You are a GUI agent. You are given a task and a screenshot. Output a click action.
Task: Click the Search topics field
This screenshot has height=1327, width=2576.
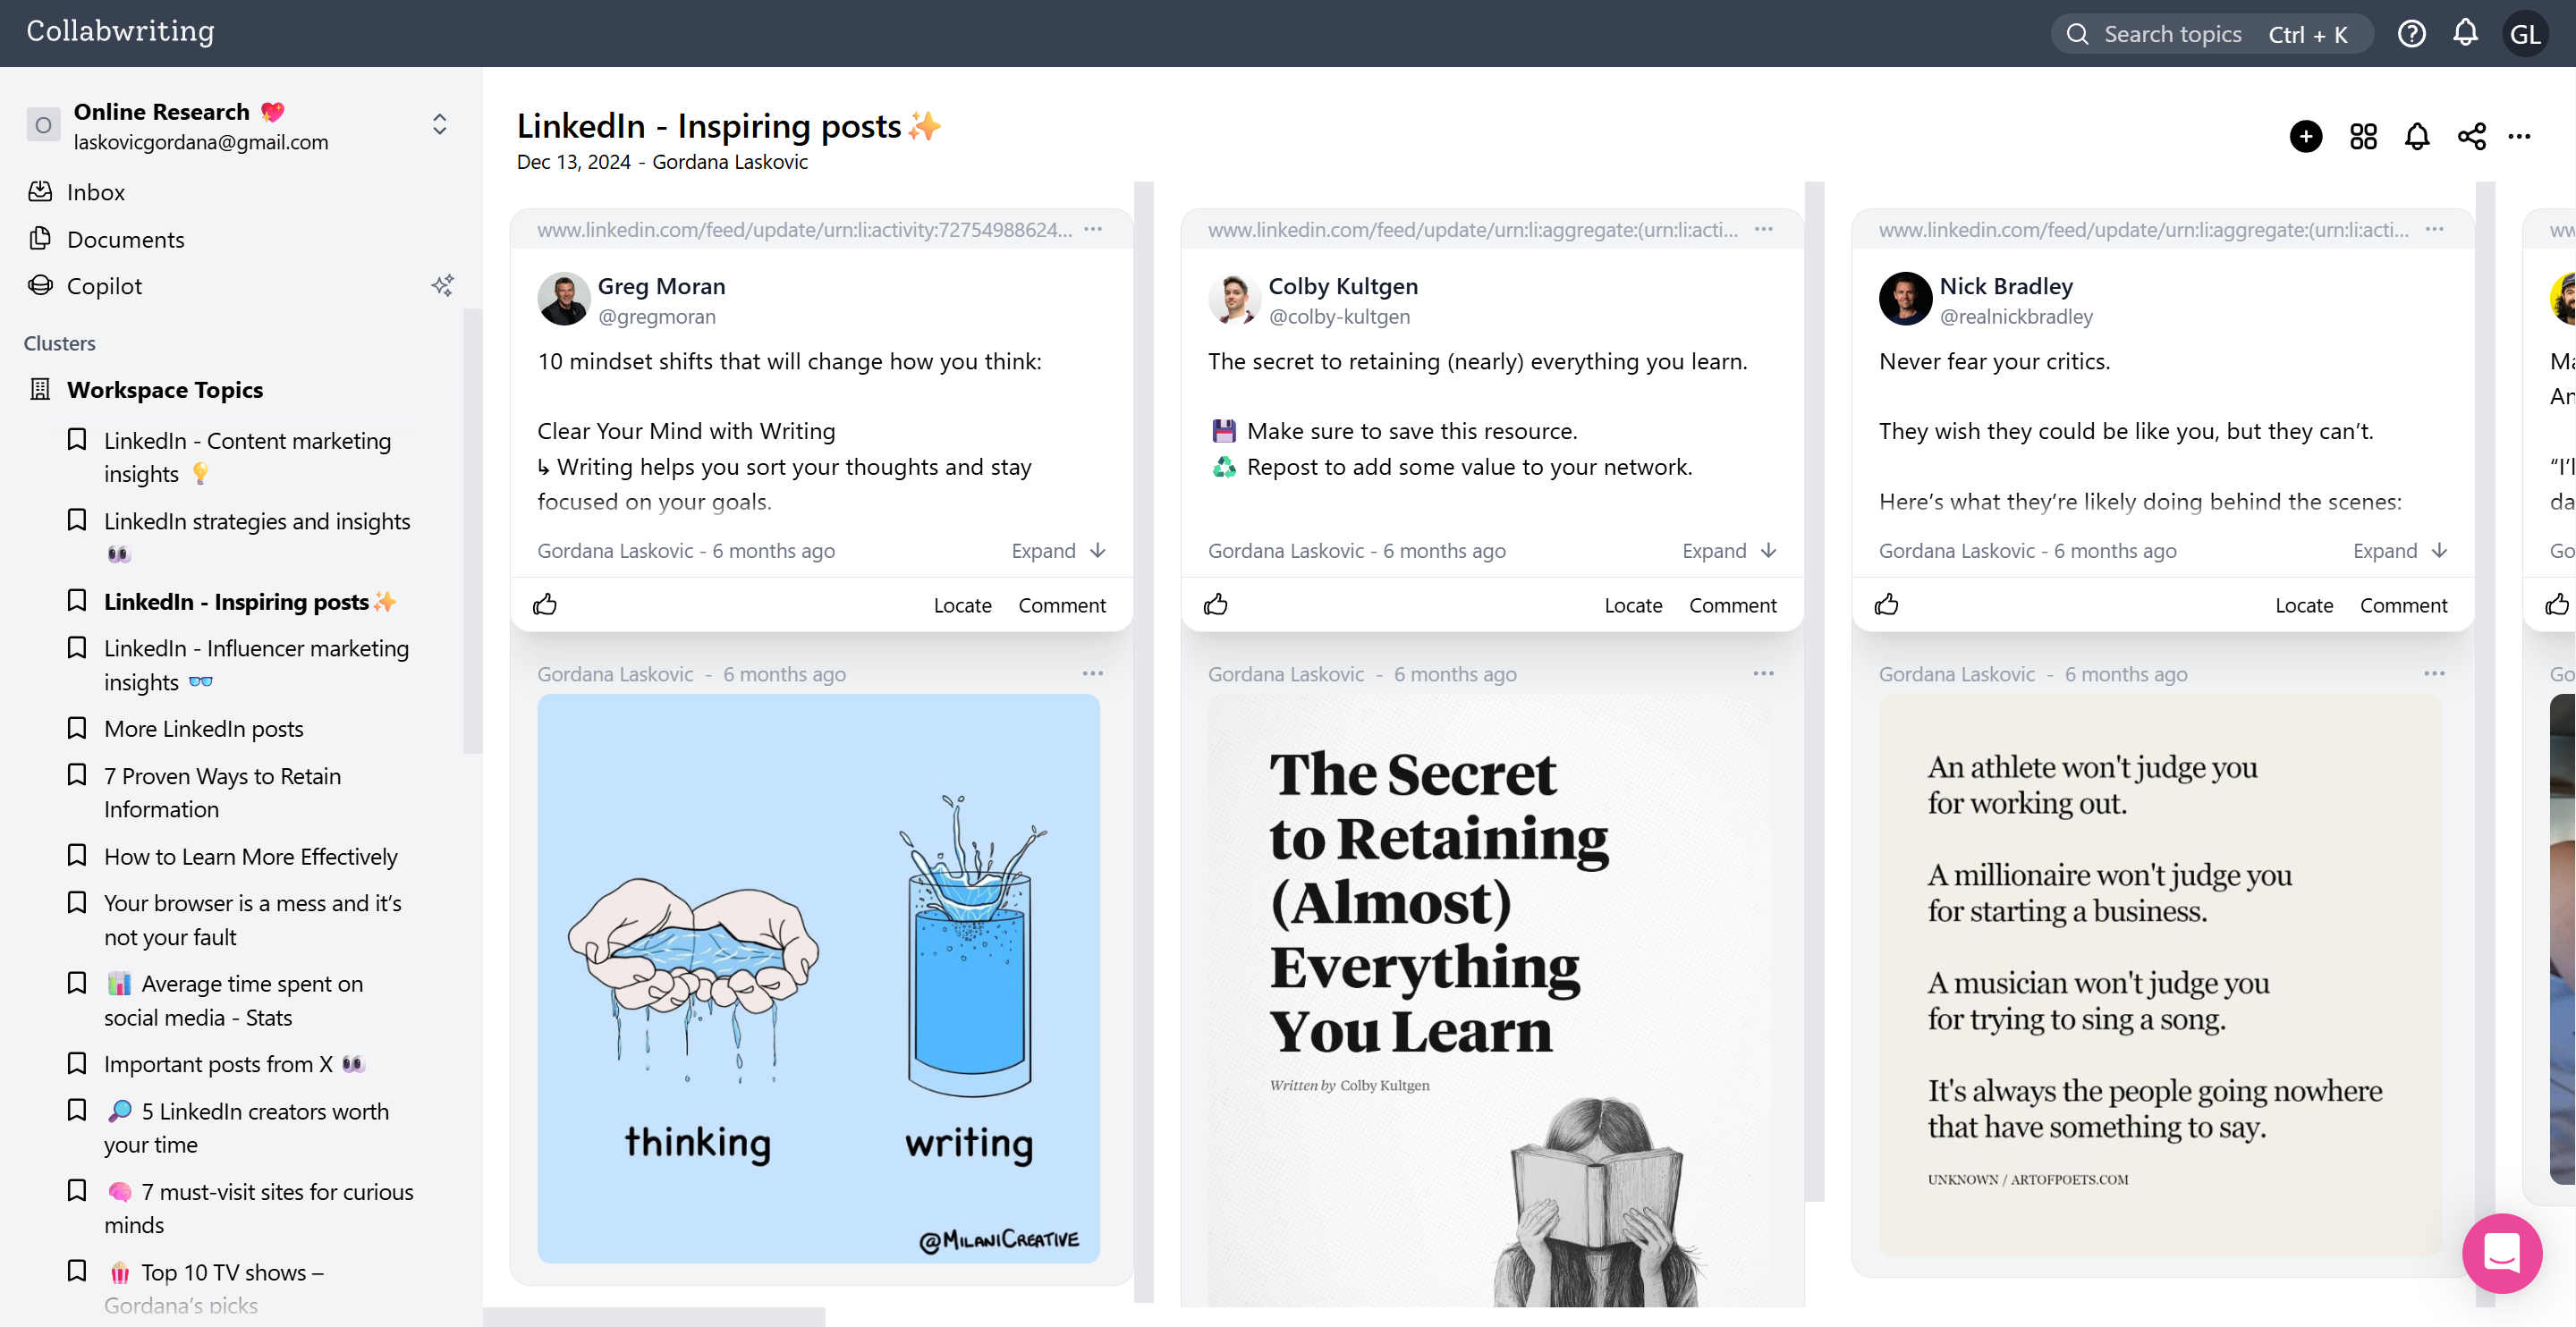point(2212,34)
